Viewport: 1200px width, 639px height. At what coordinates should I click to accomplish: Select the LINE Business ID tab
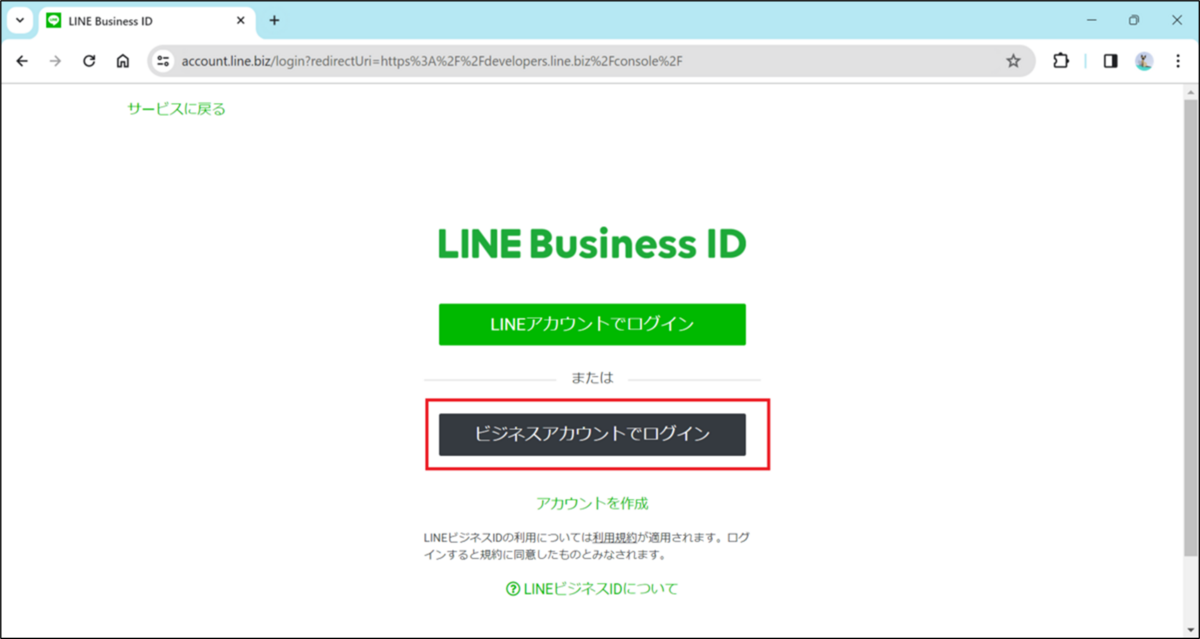(145, 21)
